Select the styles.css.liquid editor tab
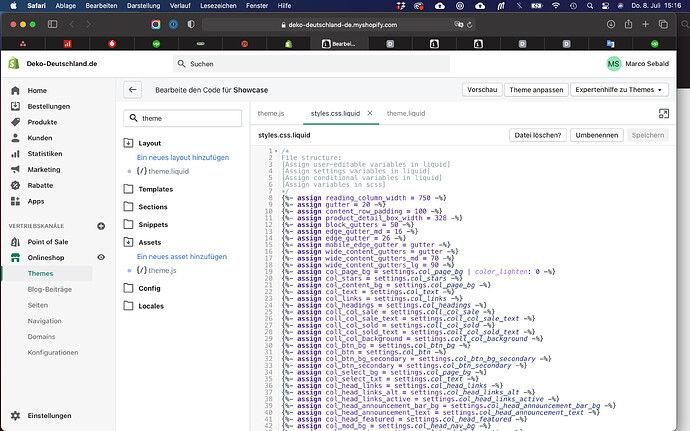Image resolution: width=690 pixels, height=431 pixels. tap(335, 113)
